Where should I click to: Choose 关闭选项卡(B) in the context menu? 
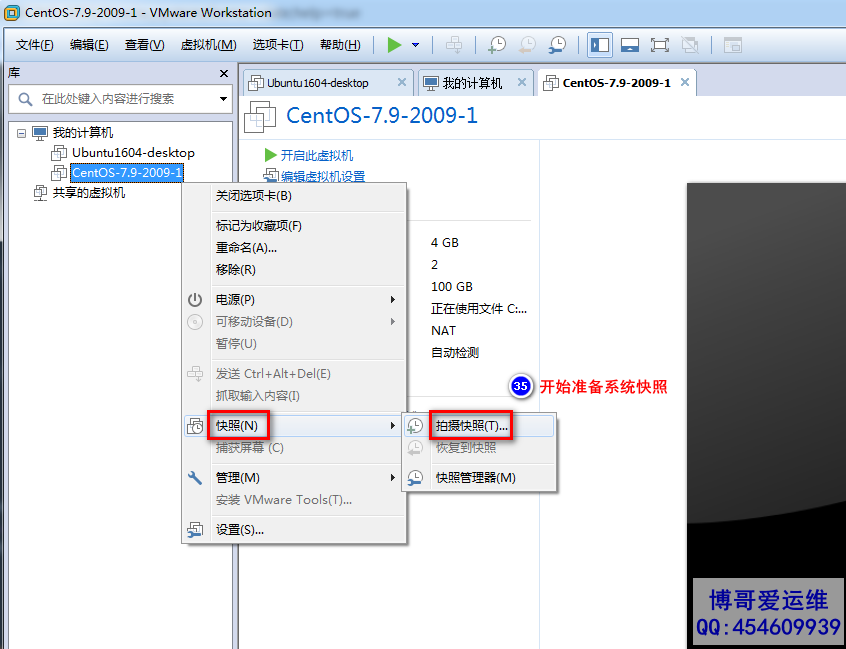click(294, 196)
